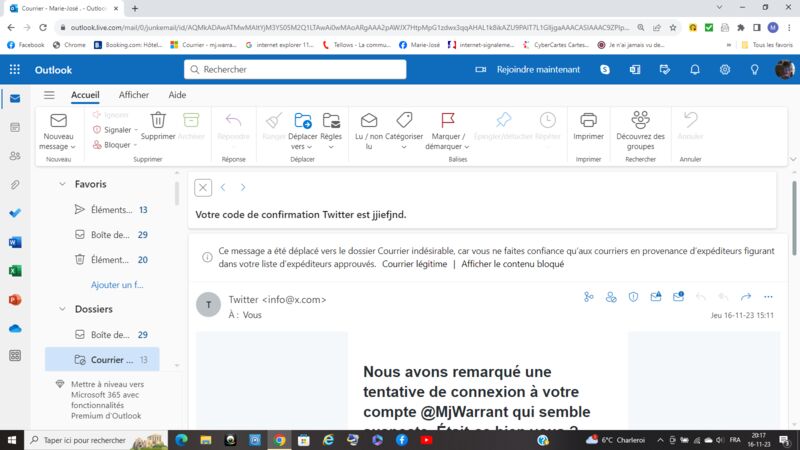The height and width of the screenshot is (450, 800).
Task: Launch Excel from the sidebar
Action: pyautogui.click(x=15, y=270)
